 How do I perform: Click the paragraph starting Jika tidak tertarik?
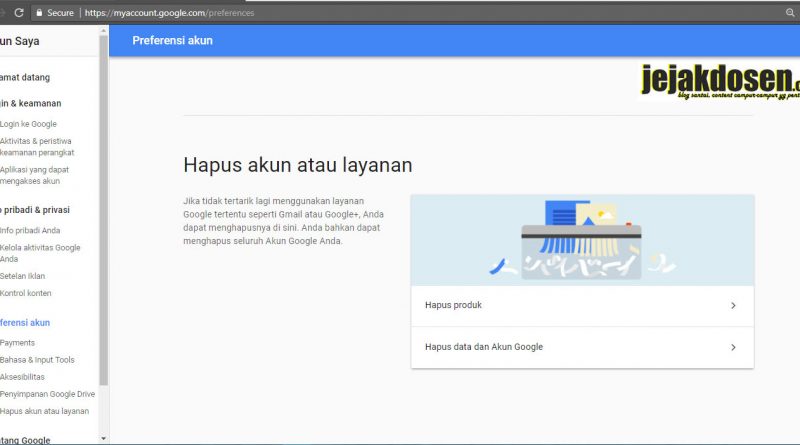click(x=284, y=221)
